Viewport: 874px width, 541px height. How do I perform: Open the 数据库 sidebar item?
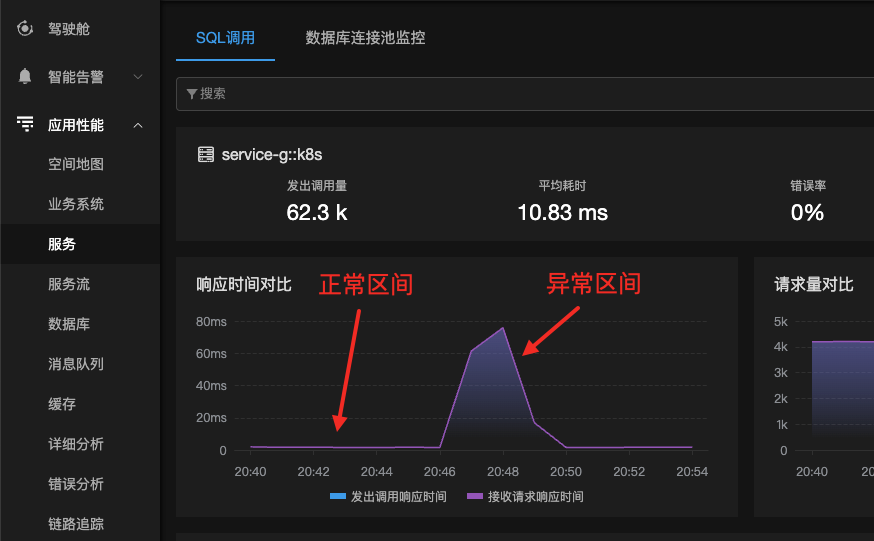click(69, 324)
